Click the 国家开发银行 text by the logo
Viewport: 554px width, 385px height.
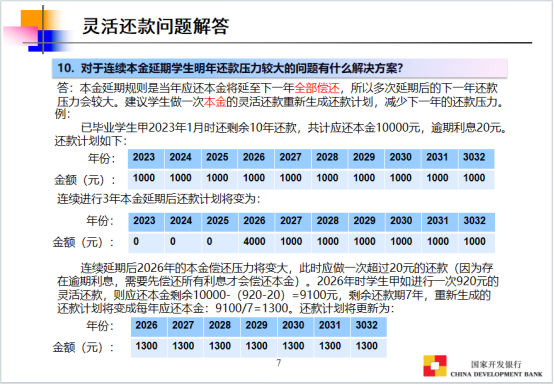(x=496, y=364)
